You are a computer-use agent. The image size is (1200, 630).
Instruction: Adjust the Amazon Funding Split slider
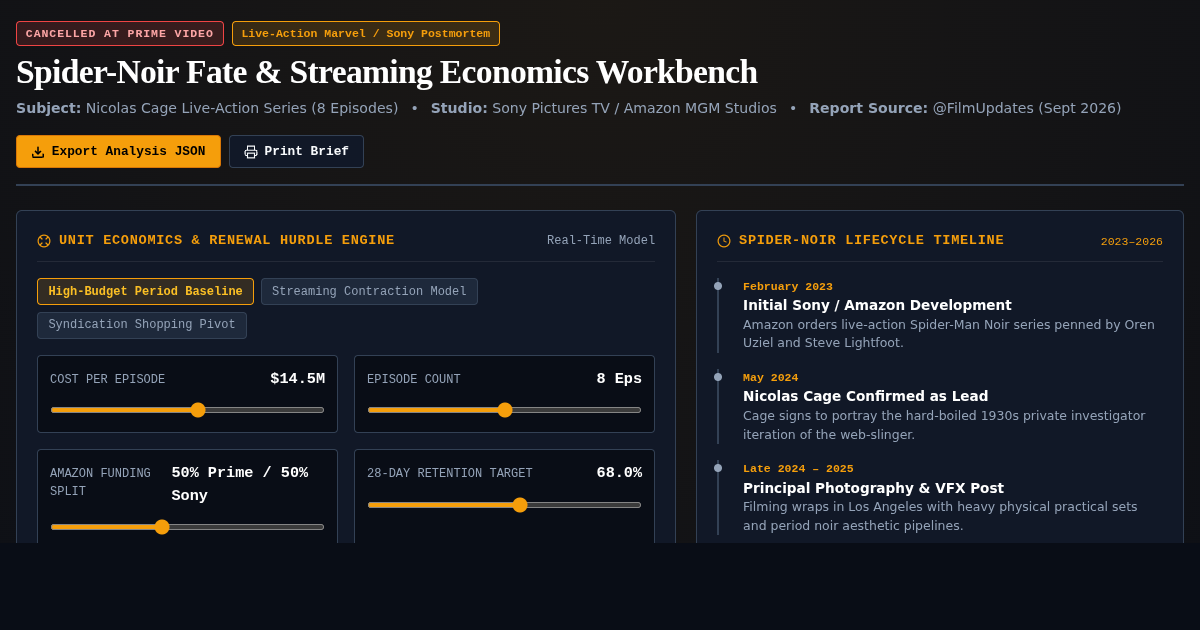pos(187,527)
